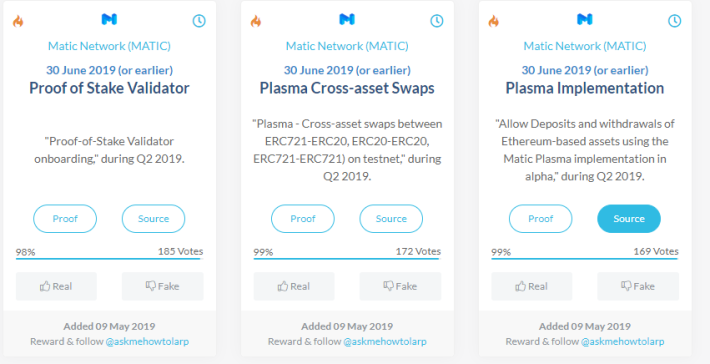Vote Fake on Proof of Stake Validator

pyautogui.click(x=163, y=286)
